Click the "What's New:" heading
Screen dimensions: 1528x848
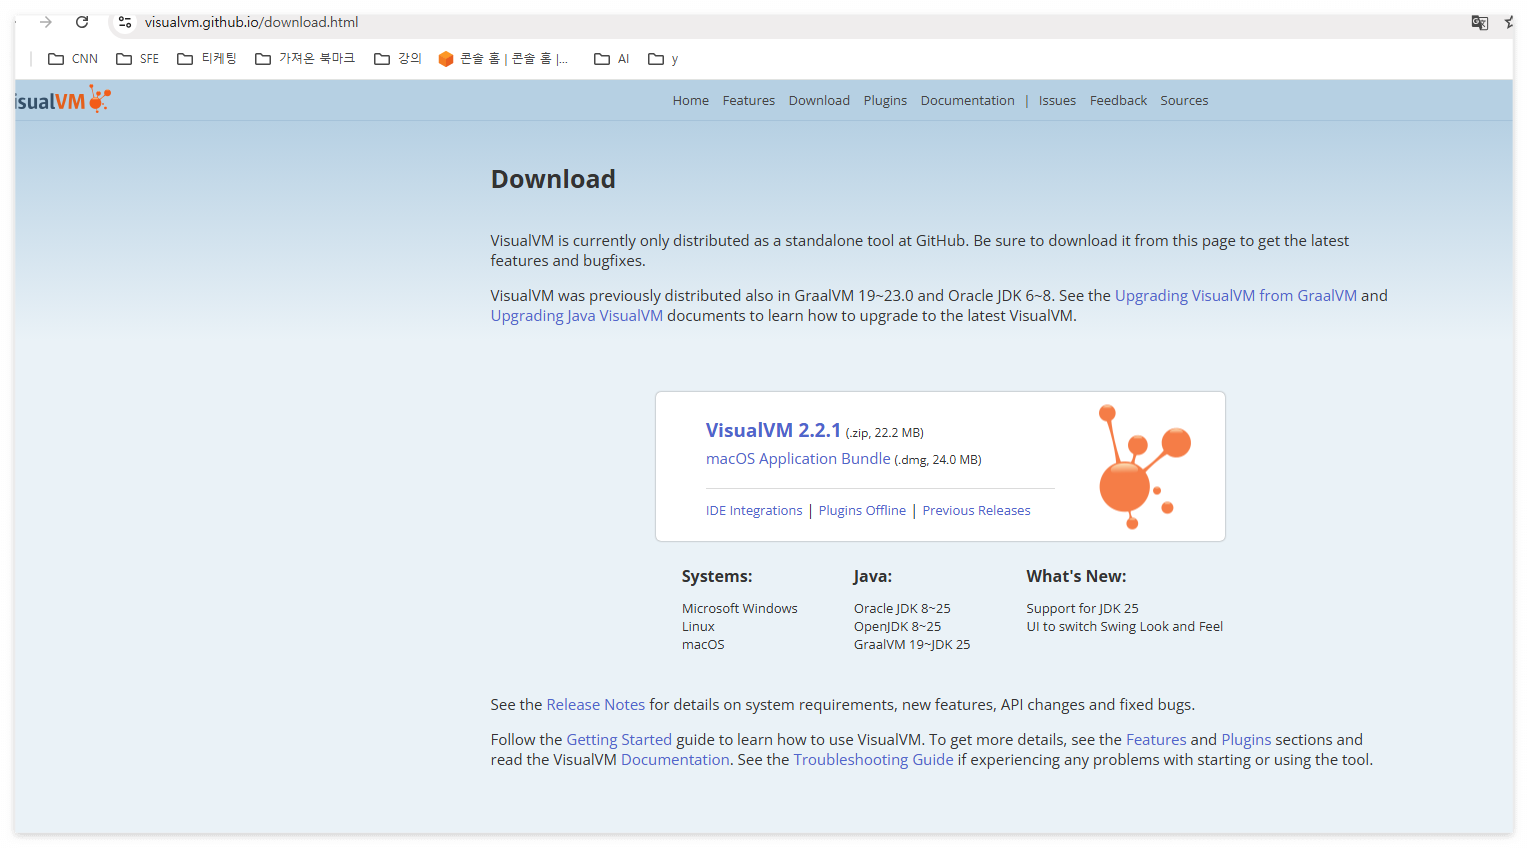point(1076,577)
